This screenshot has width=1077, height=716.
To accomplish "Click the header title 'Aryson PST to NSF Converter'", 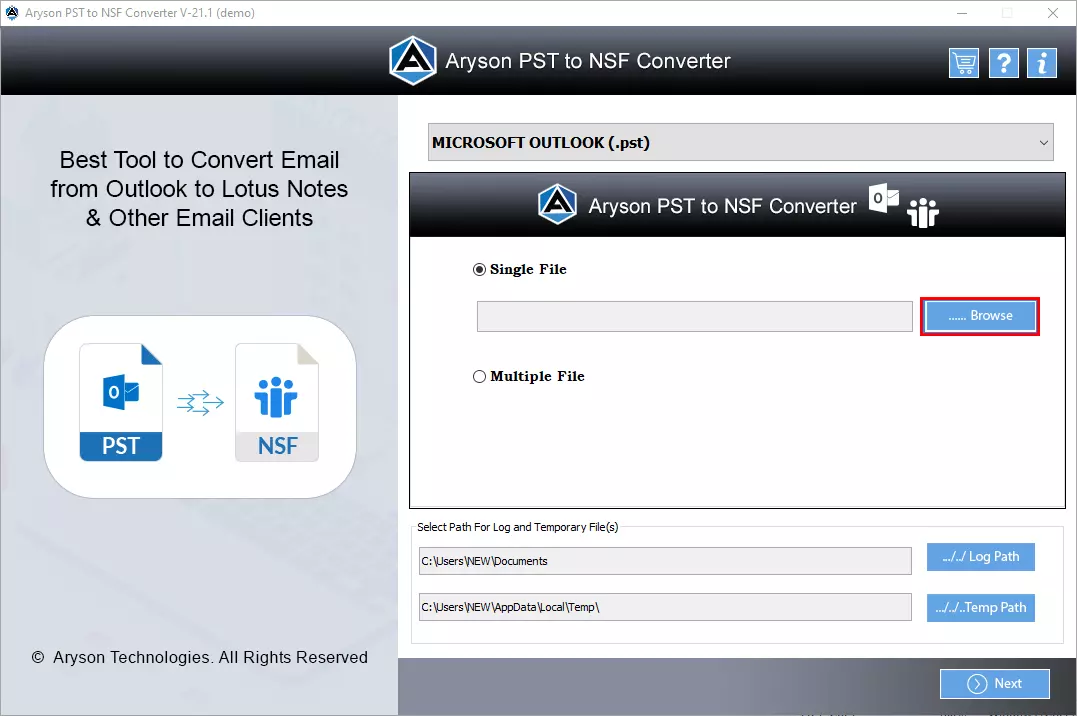I will [587, 61].
